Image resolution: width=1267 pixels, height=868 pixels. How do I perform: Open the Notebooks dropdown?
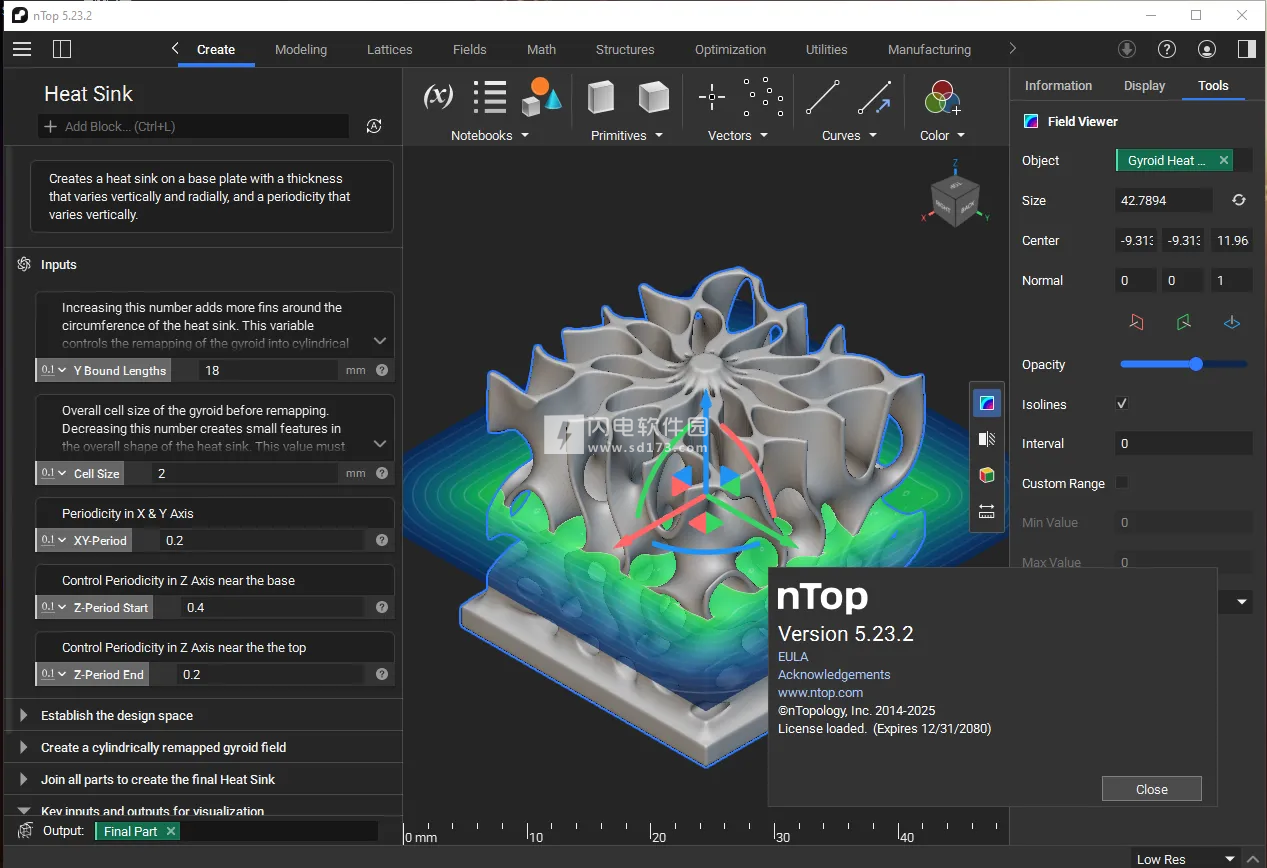pos(490,135)
